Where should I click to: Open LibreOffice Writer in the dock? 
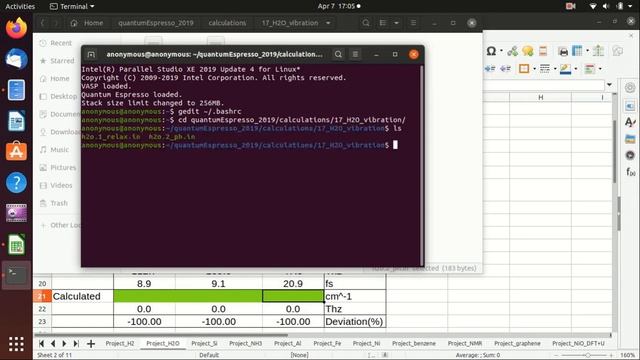click(16, 121)
